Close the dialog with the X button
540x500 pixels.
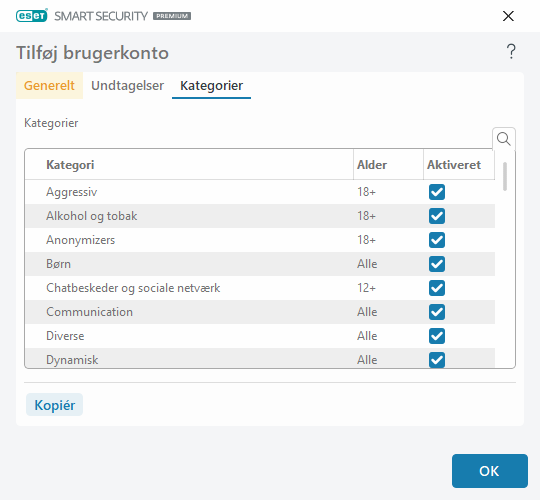508,16
